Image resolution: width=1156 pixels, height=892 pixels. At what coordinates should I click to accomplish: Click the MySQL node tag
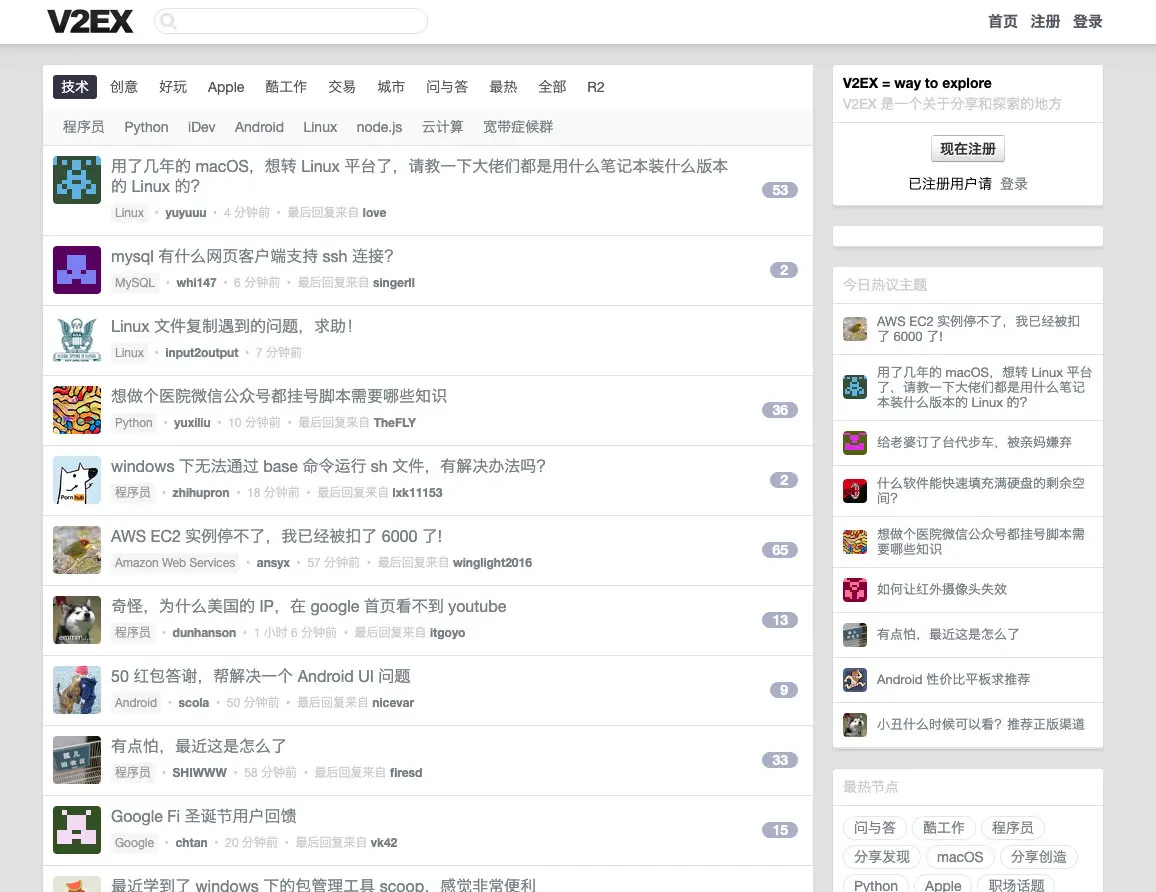135,282
